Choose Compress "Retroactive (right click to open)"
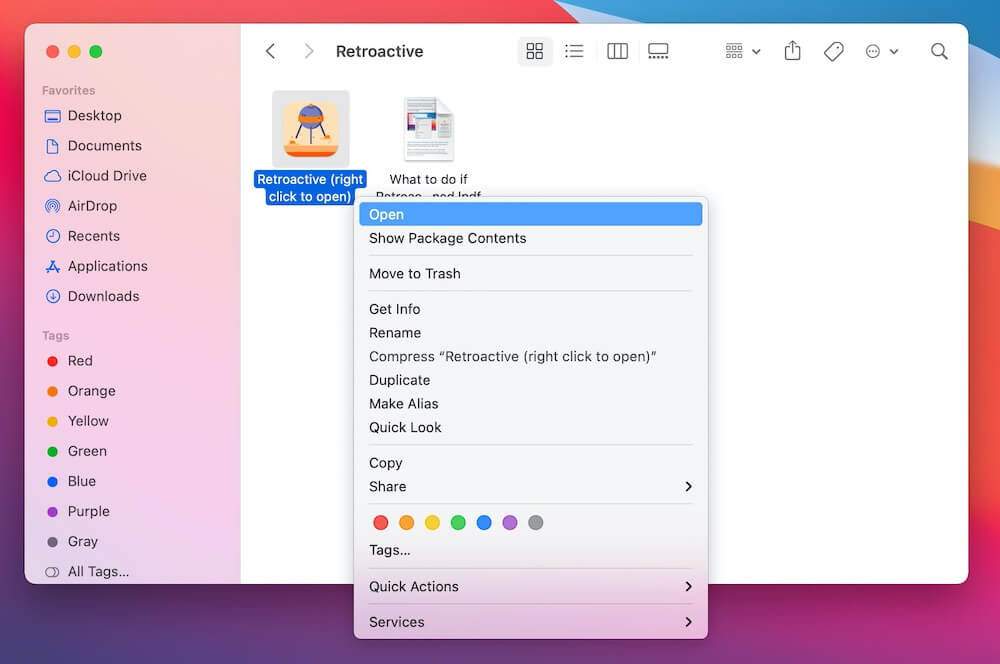Screen dimensions: 1000x664 coord(531,356)
